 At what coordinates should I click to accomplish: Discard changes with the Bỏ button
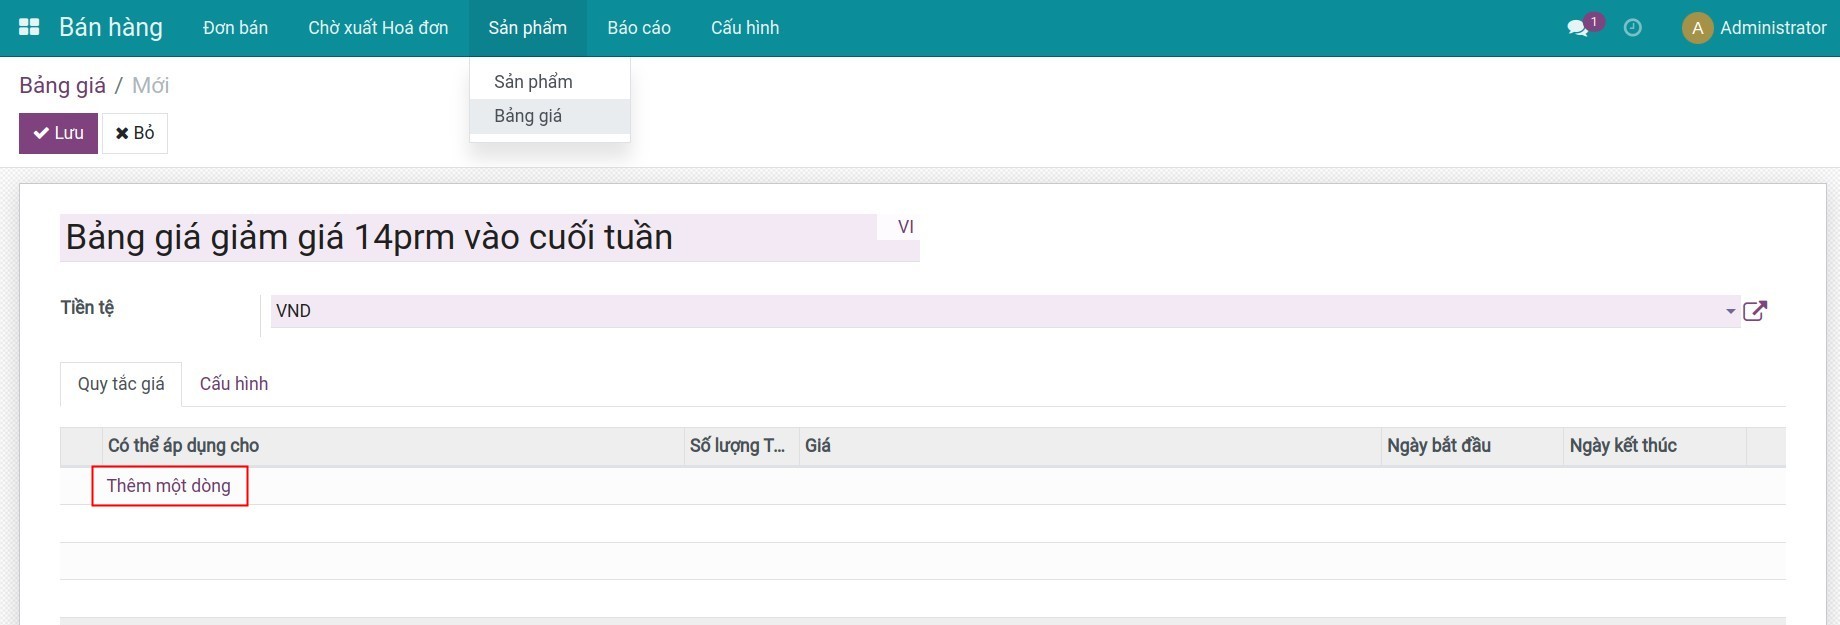[x=135, y=133]
